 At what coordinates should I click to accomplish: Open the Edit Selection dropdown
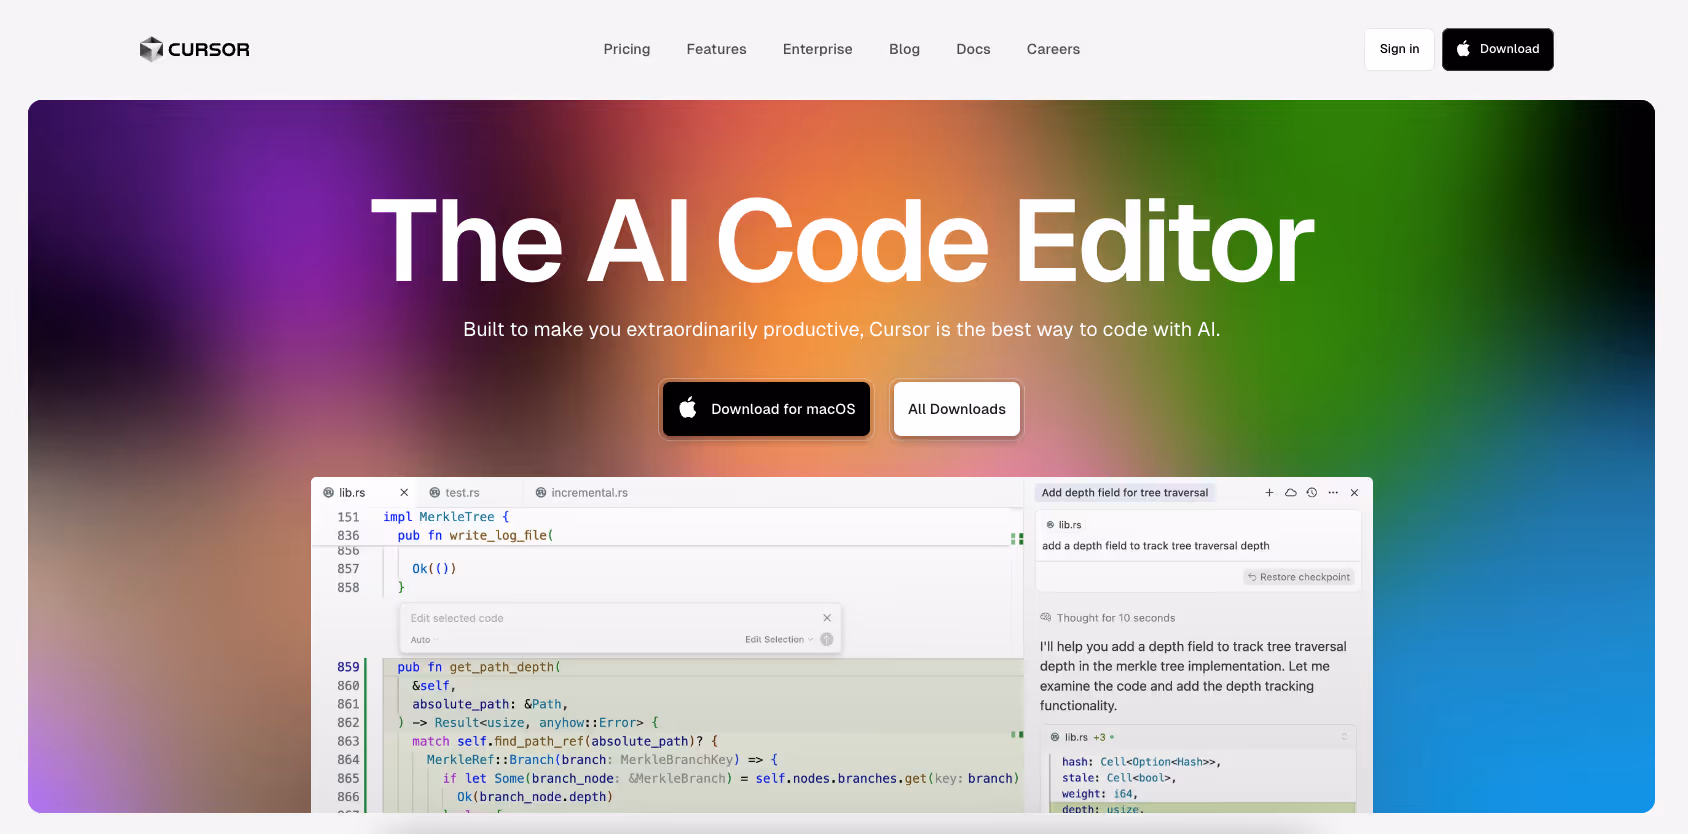(779, 640)
